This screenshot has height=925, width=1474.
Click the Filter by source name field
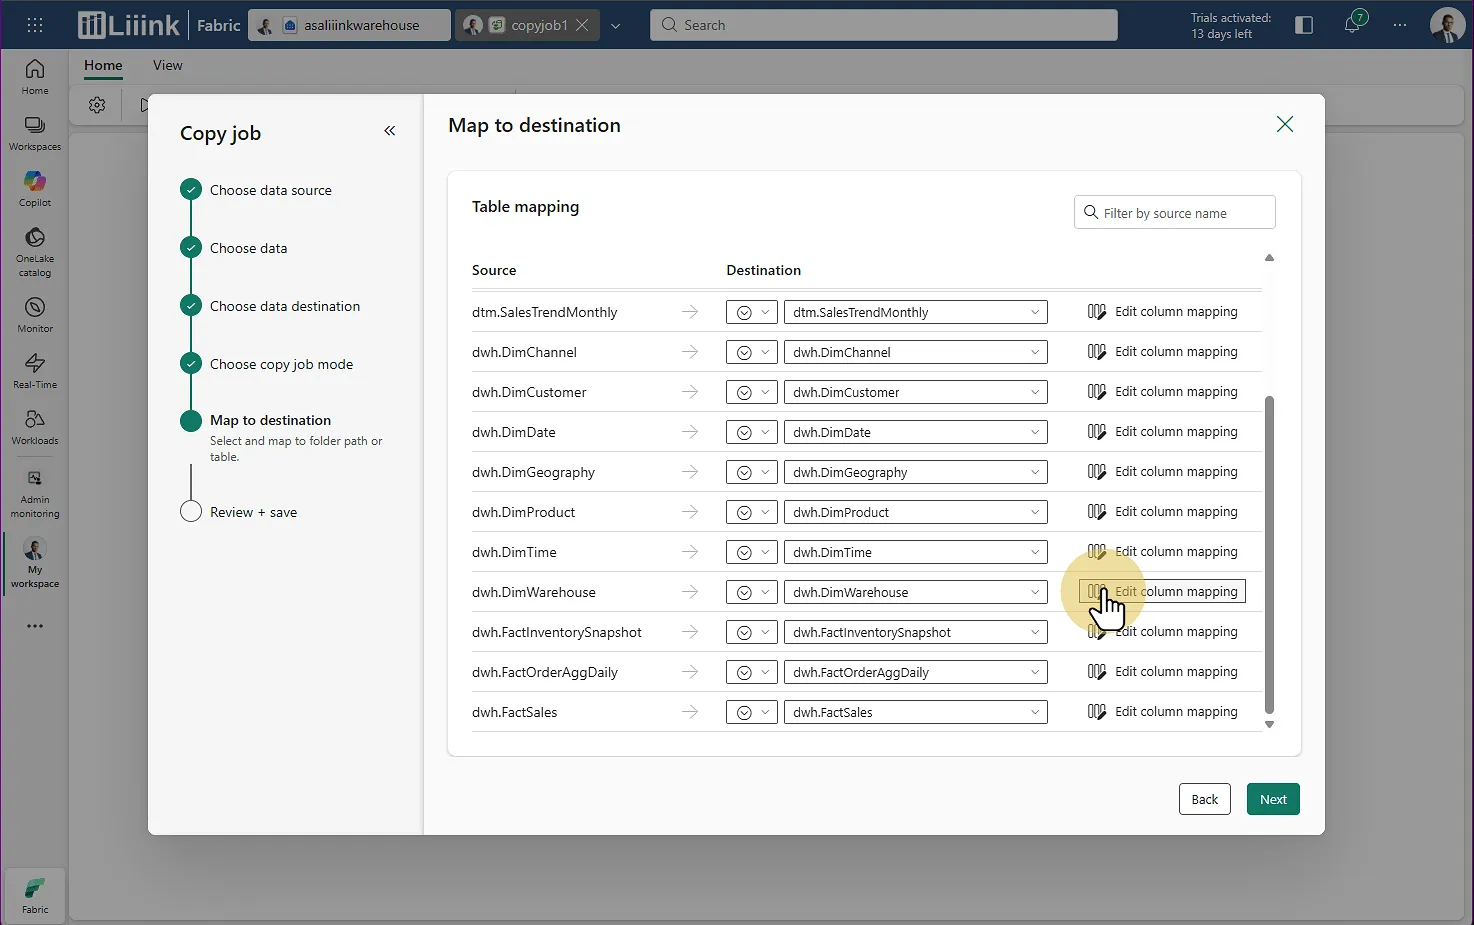(1175, 213)
